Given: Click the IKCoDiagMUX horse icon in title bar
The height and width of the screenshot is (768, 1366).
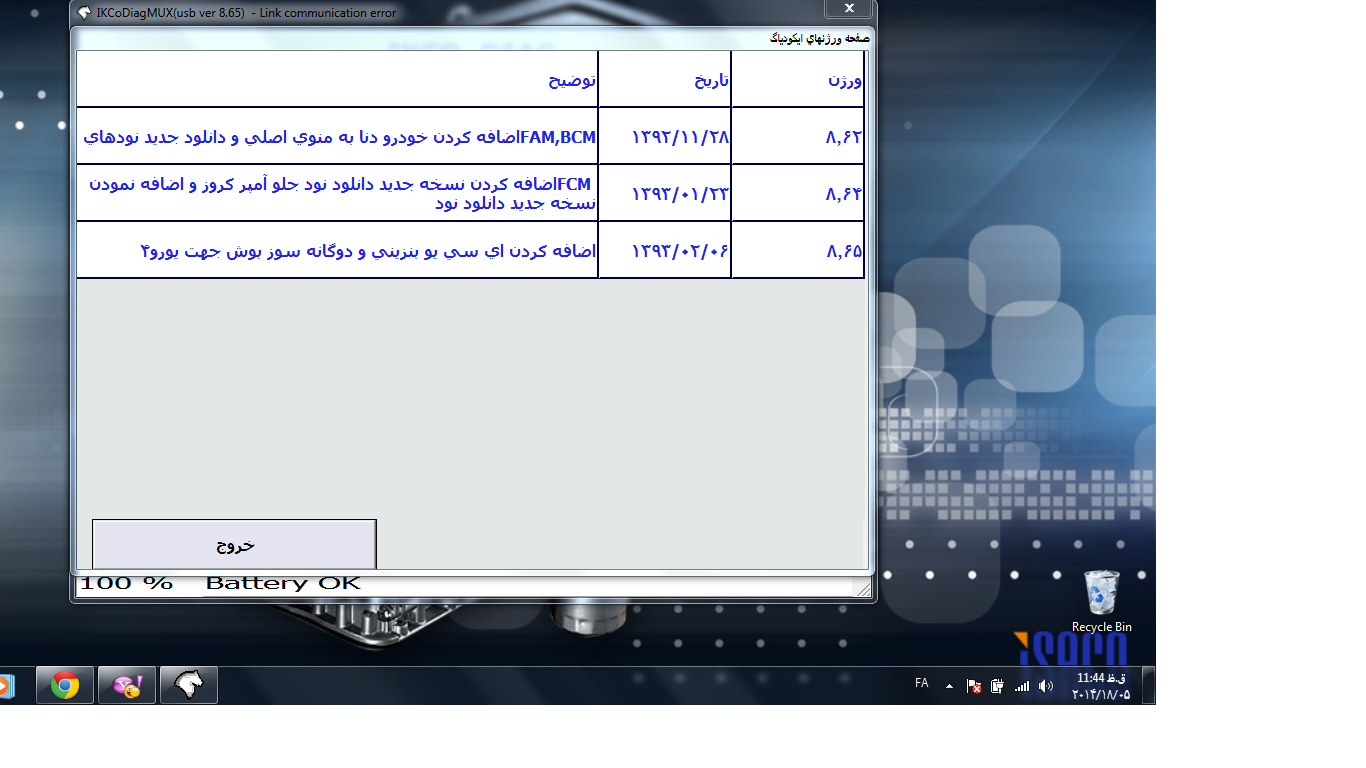Looking at the screenshot, I should pos(84,13).
